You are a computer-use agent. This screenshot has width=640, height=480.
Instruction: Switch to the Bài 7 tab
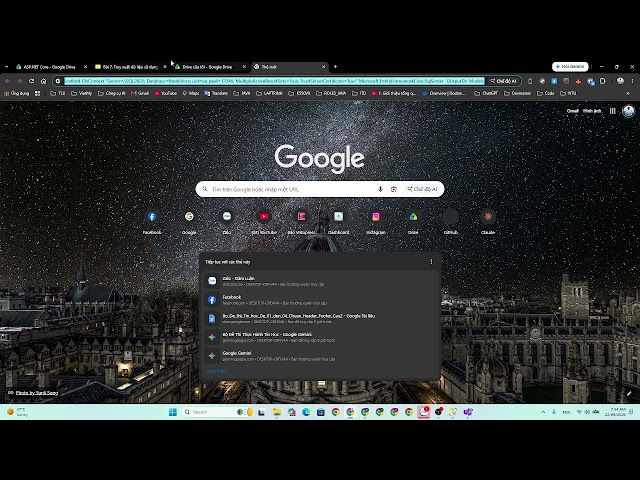coord(131,67)
